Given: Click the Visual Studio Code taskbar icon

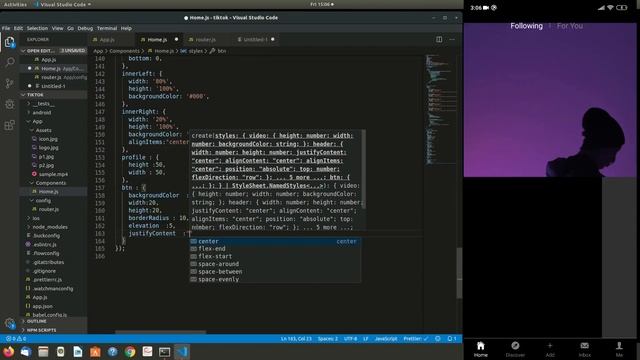Looking at the screenshot, I should tap(182, 351).
